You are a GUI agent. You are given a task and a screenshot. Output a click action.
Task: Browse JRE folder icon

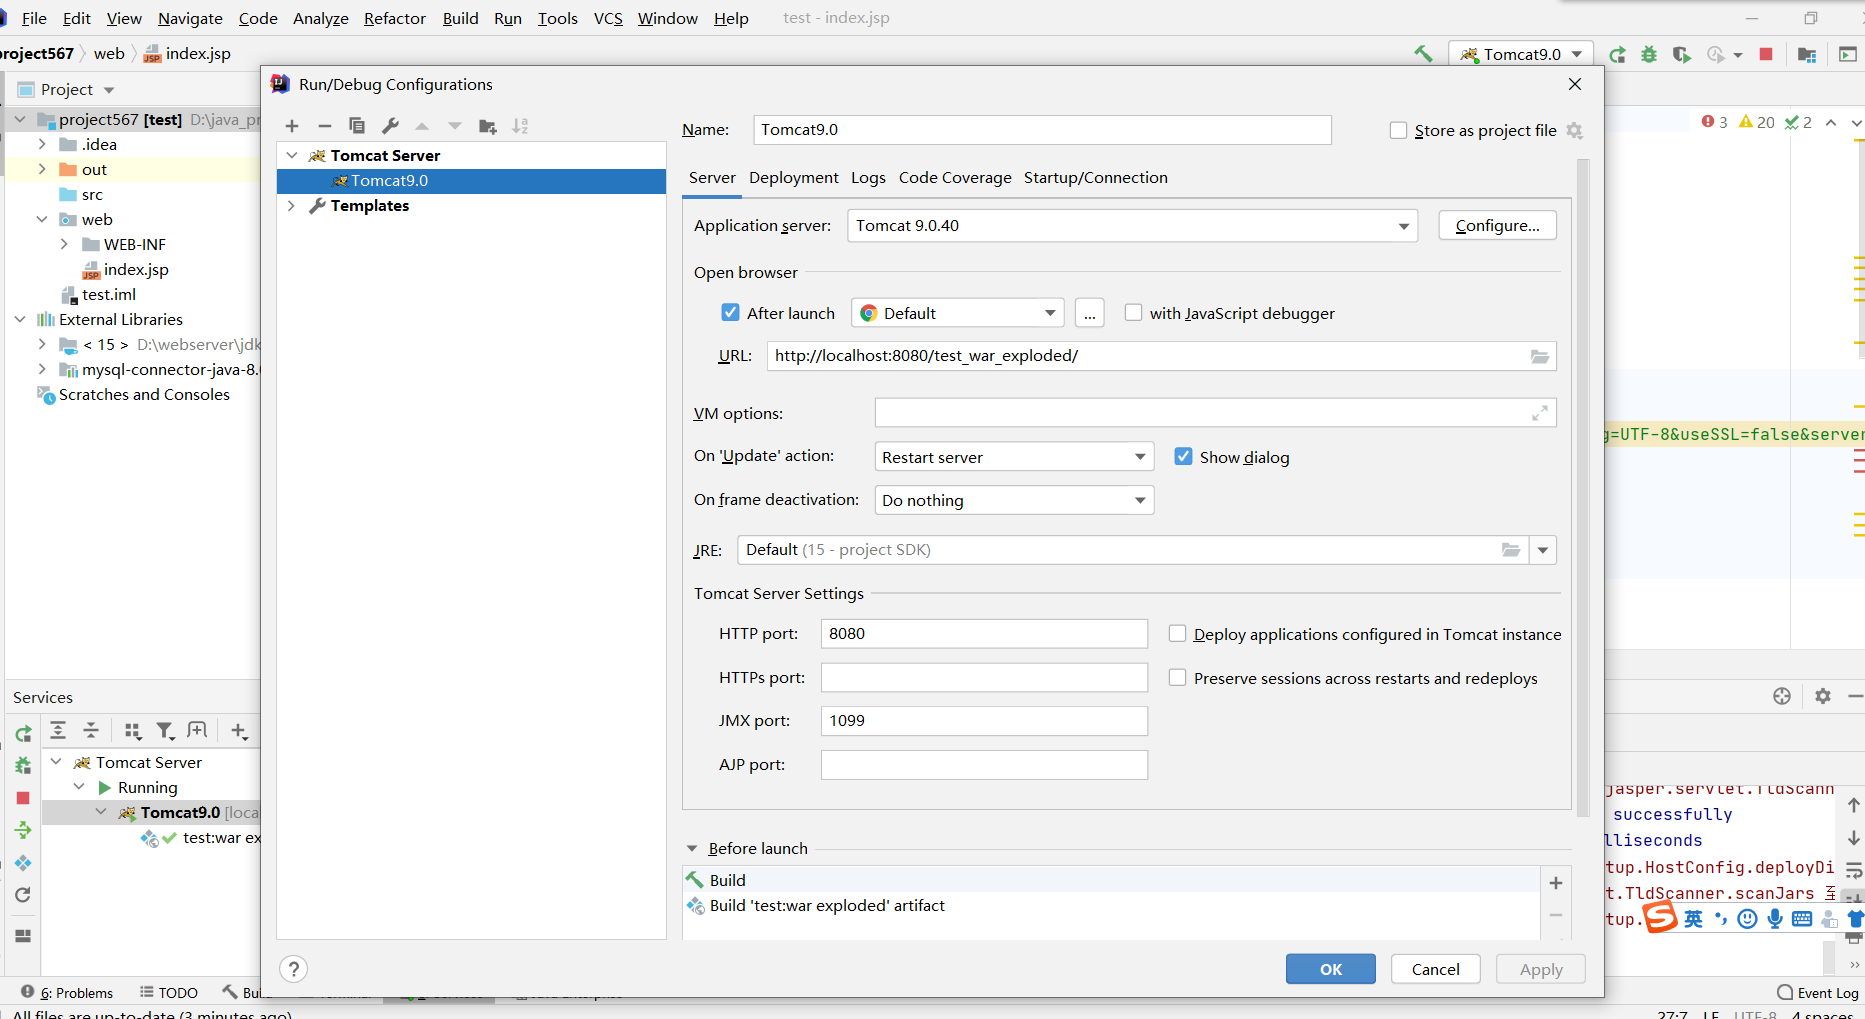1511,550
